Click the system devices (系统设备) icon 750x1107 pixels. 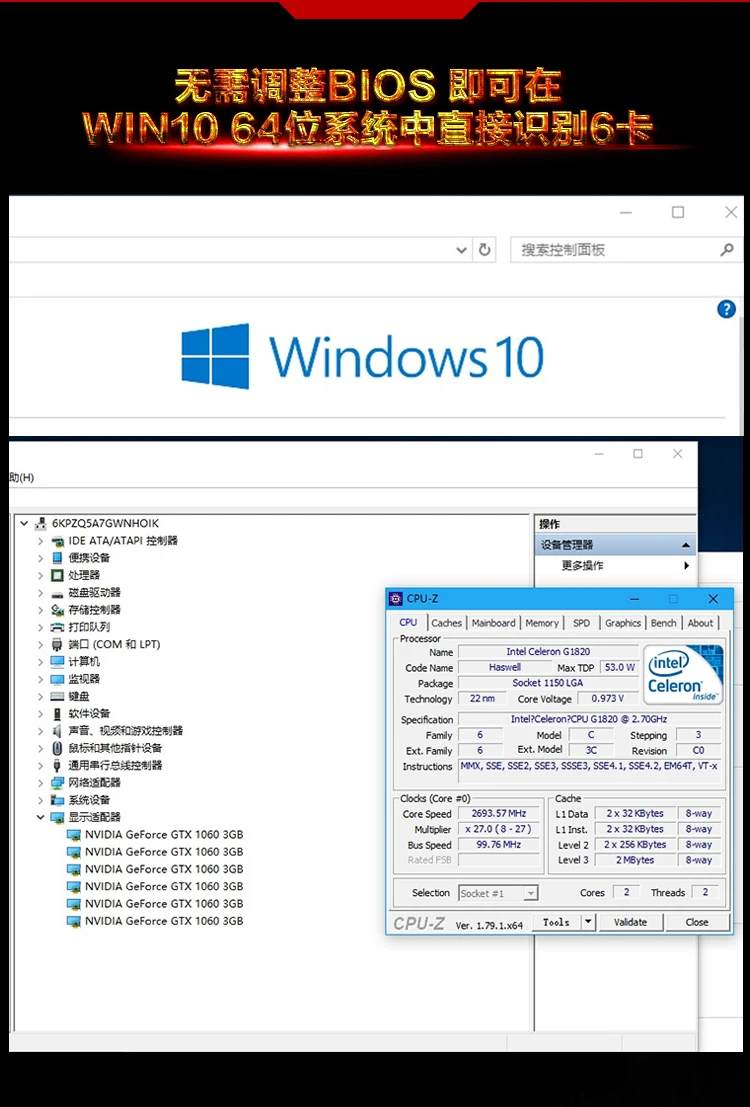click(x=57, y=800)
